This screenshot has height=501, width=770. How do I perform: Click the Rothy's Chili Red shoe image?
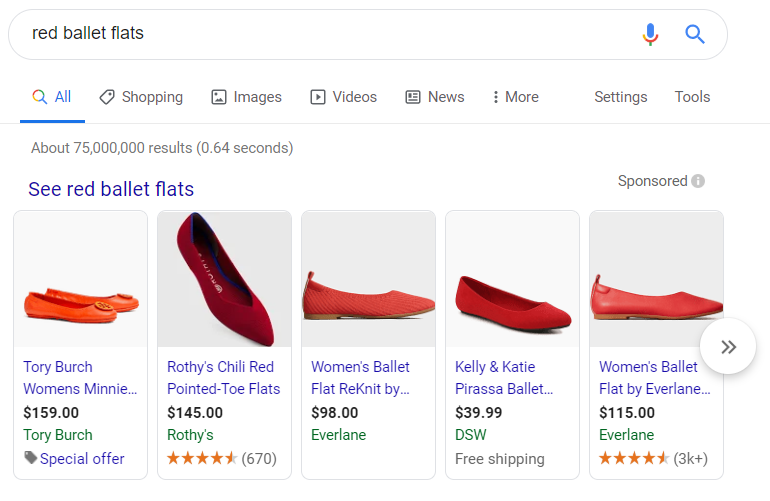pos(224,280)
